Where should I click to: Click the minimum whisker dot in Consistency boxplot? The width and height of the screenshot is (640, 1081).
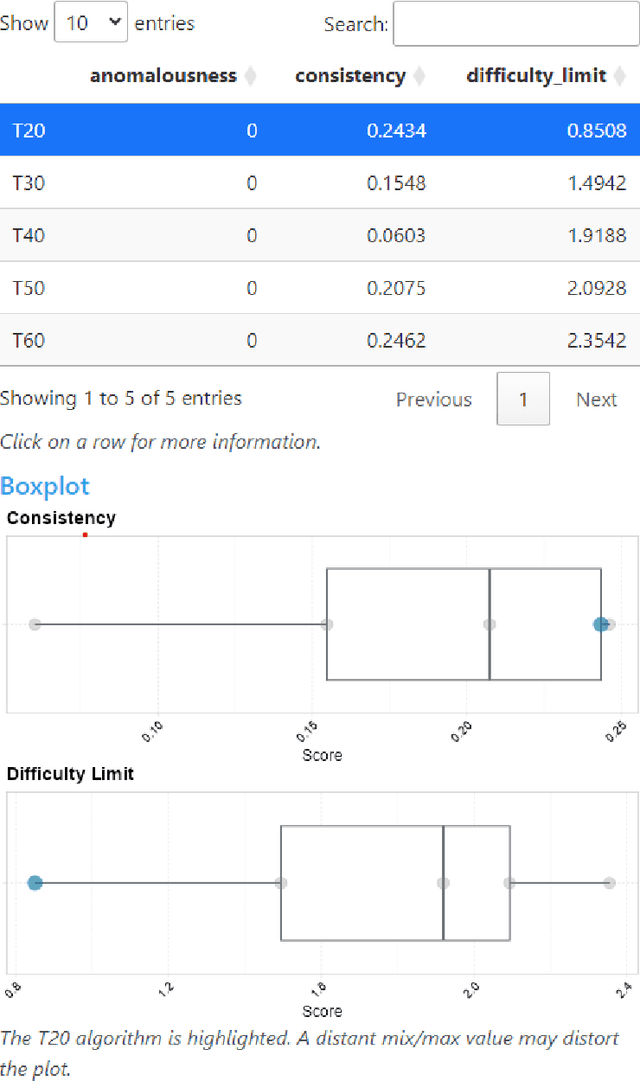click(35, 624)
